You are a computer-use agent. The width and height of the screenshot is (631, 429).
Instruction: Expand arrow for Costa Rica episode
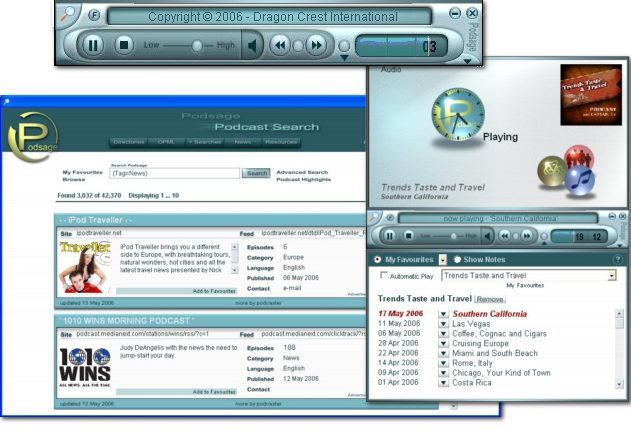coord(443,383)
